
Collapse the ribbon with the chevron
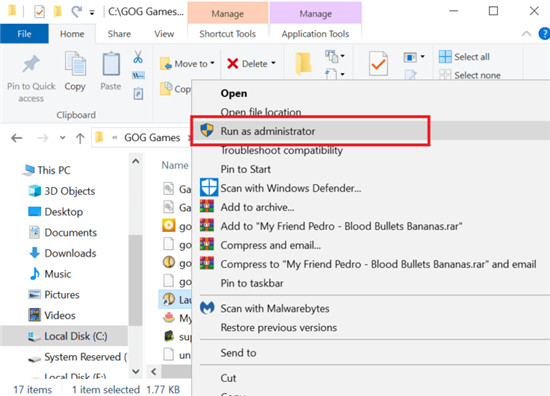click(x=526, y=34)
